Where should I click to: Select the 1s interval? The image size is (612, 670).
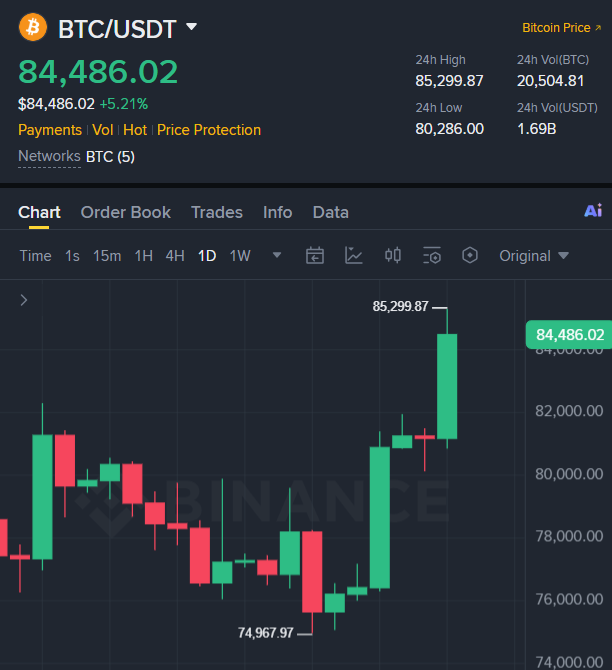72,256
